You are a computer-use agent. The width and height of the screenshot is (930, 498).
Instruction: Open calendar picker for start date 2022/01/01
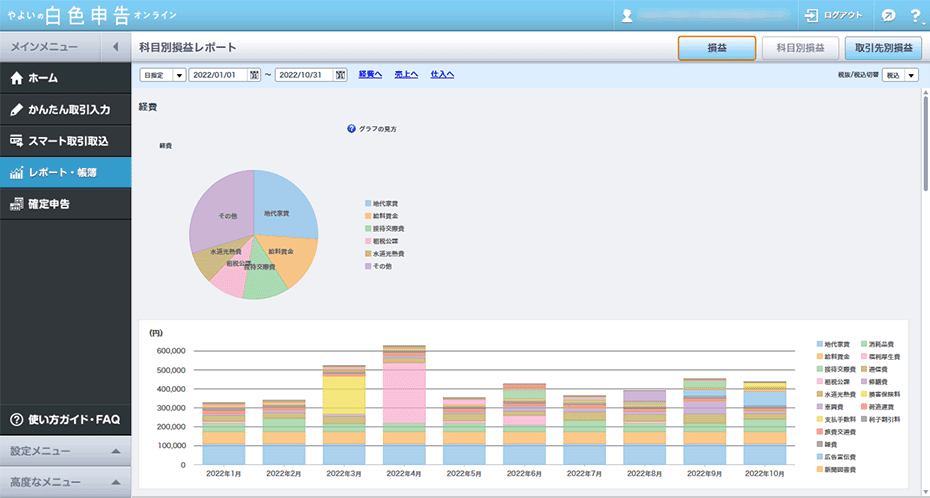[254, 75]
